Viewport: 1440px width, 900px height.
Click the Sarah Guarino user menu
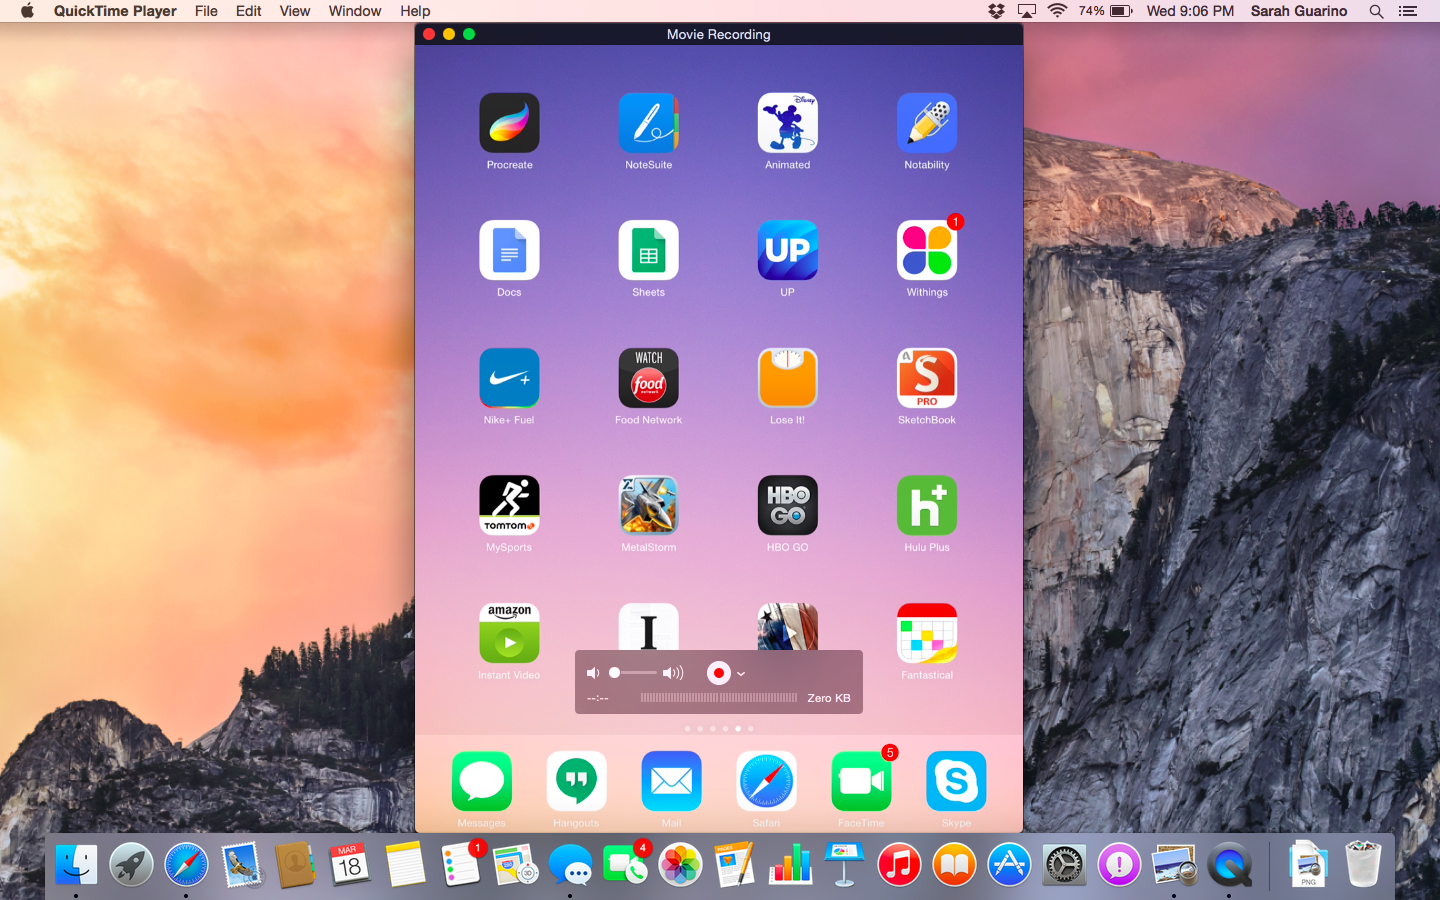[1299, 11]
